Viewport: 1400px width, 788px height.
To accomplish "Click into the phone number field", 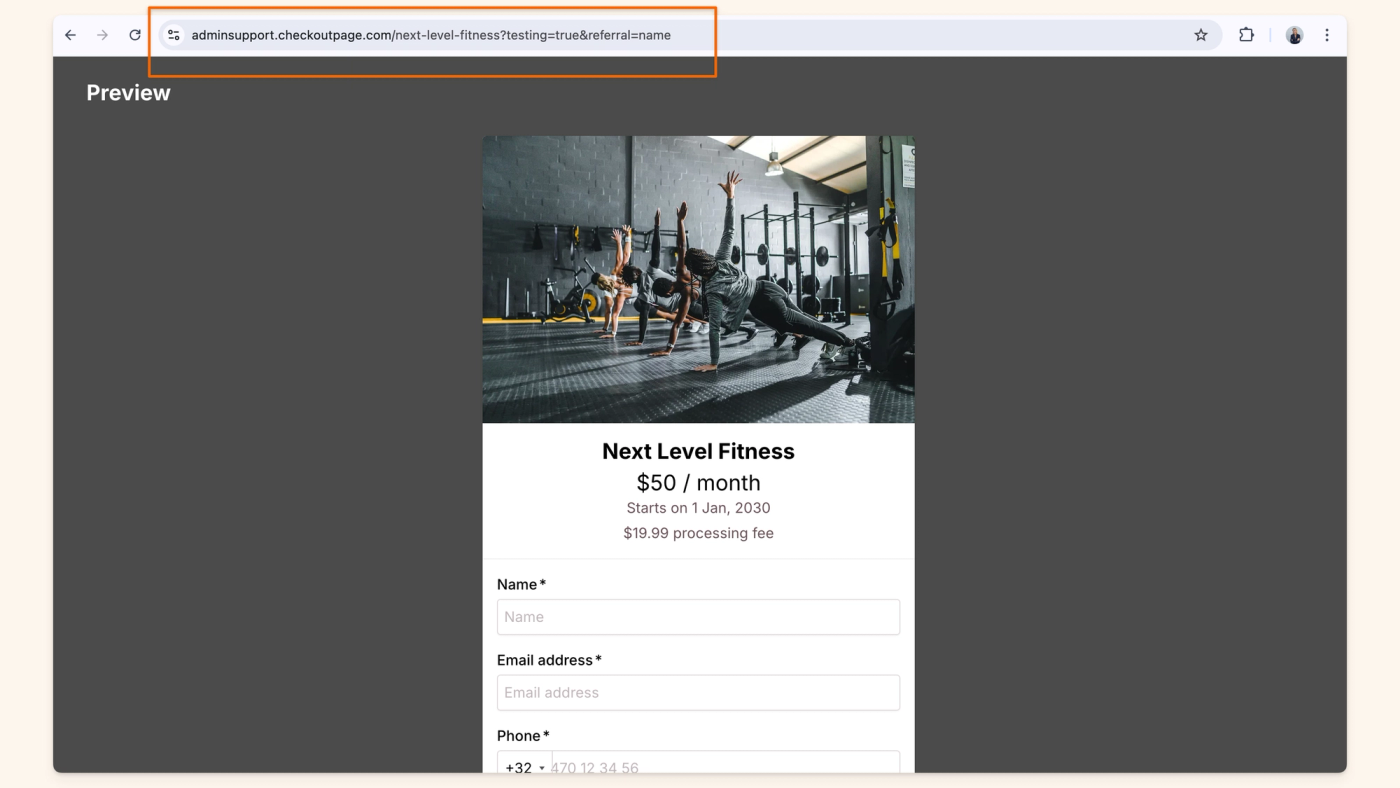I will [725, 763].
